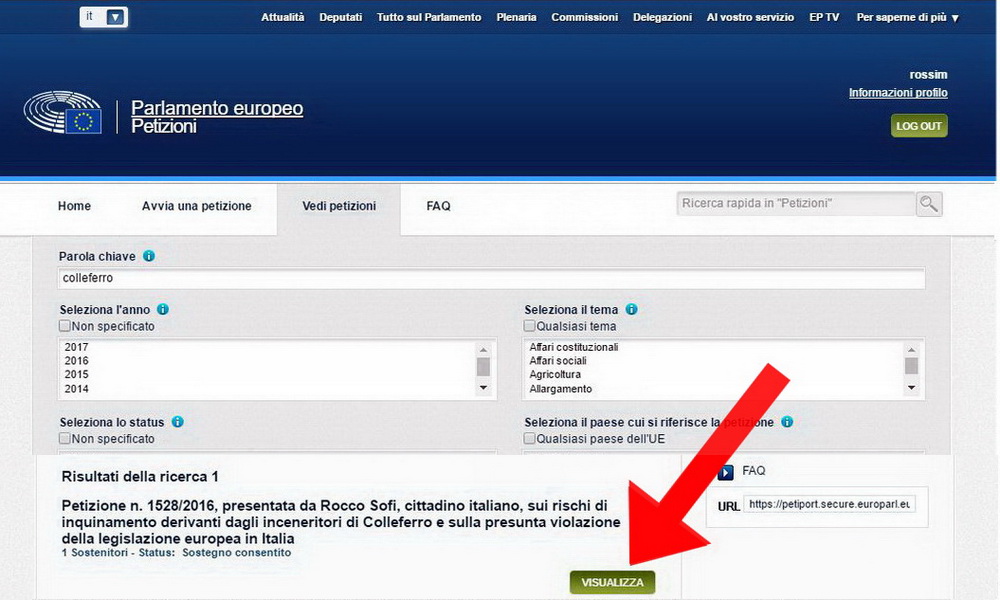Open the Plenaria menu item

516,17
